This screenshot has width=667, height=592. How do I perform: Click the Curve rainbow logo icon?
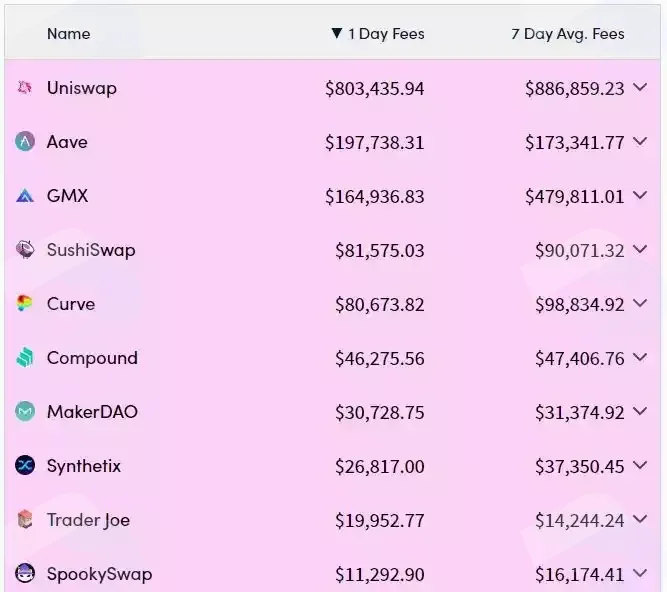(x=25, y=304)
